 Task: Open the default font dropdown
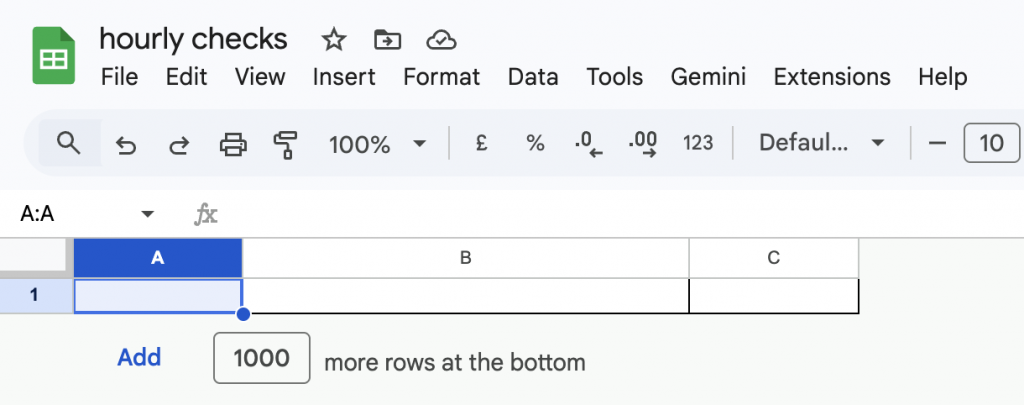(822, 143)
